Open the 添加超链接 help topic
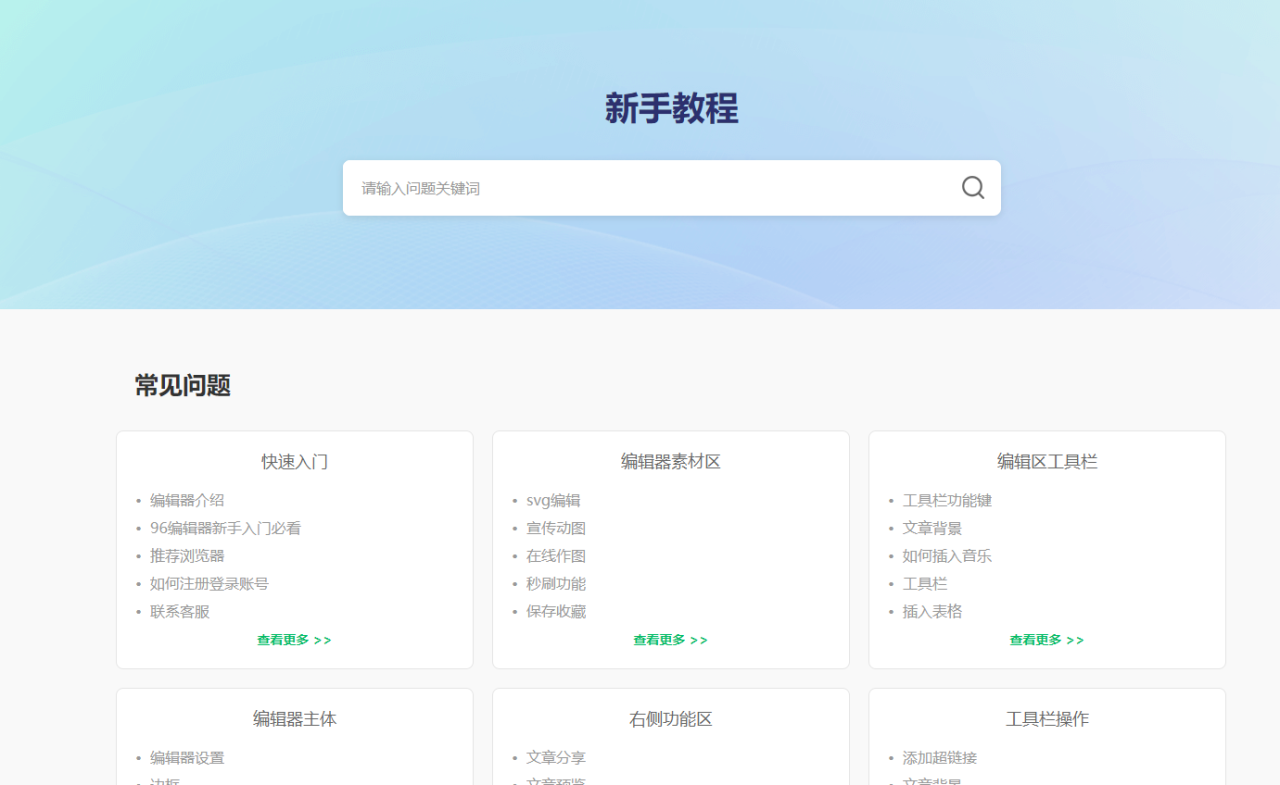Screen dimensions: 1280x785 point(939,758)
